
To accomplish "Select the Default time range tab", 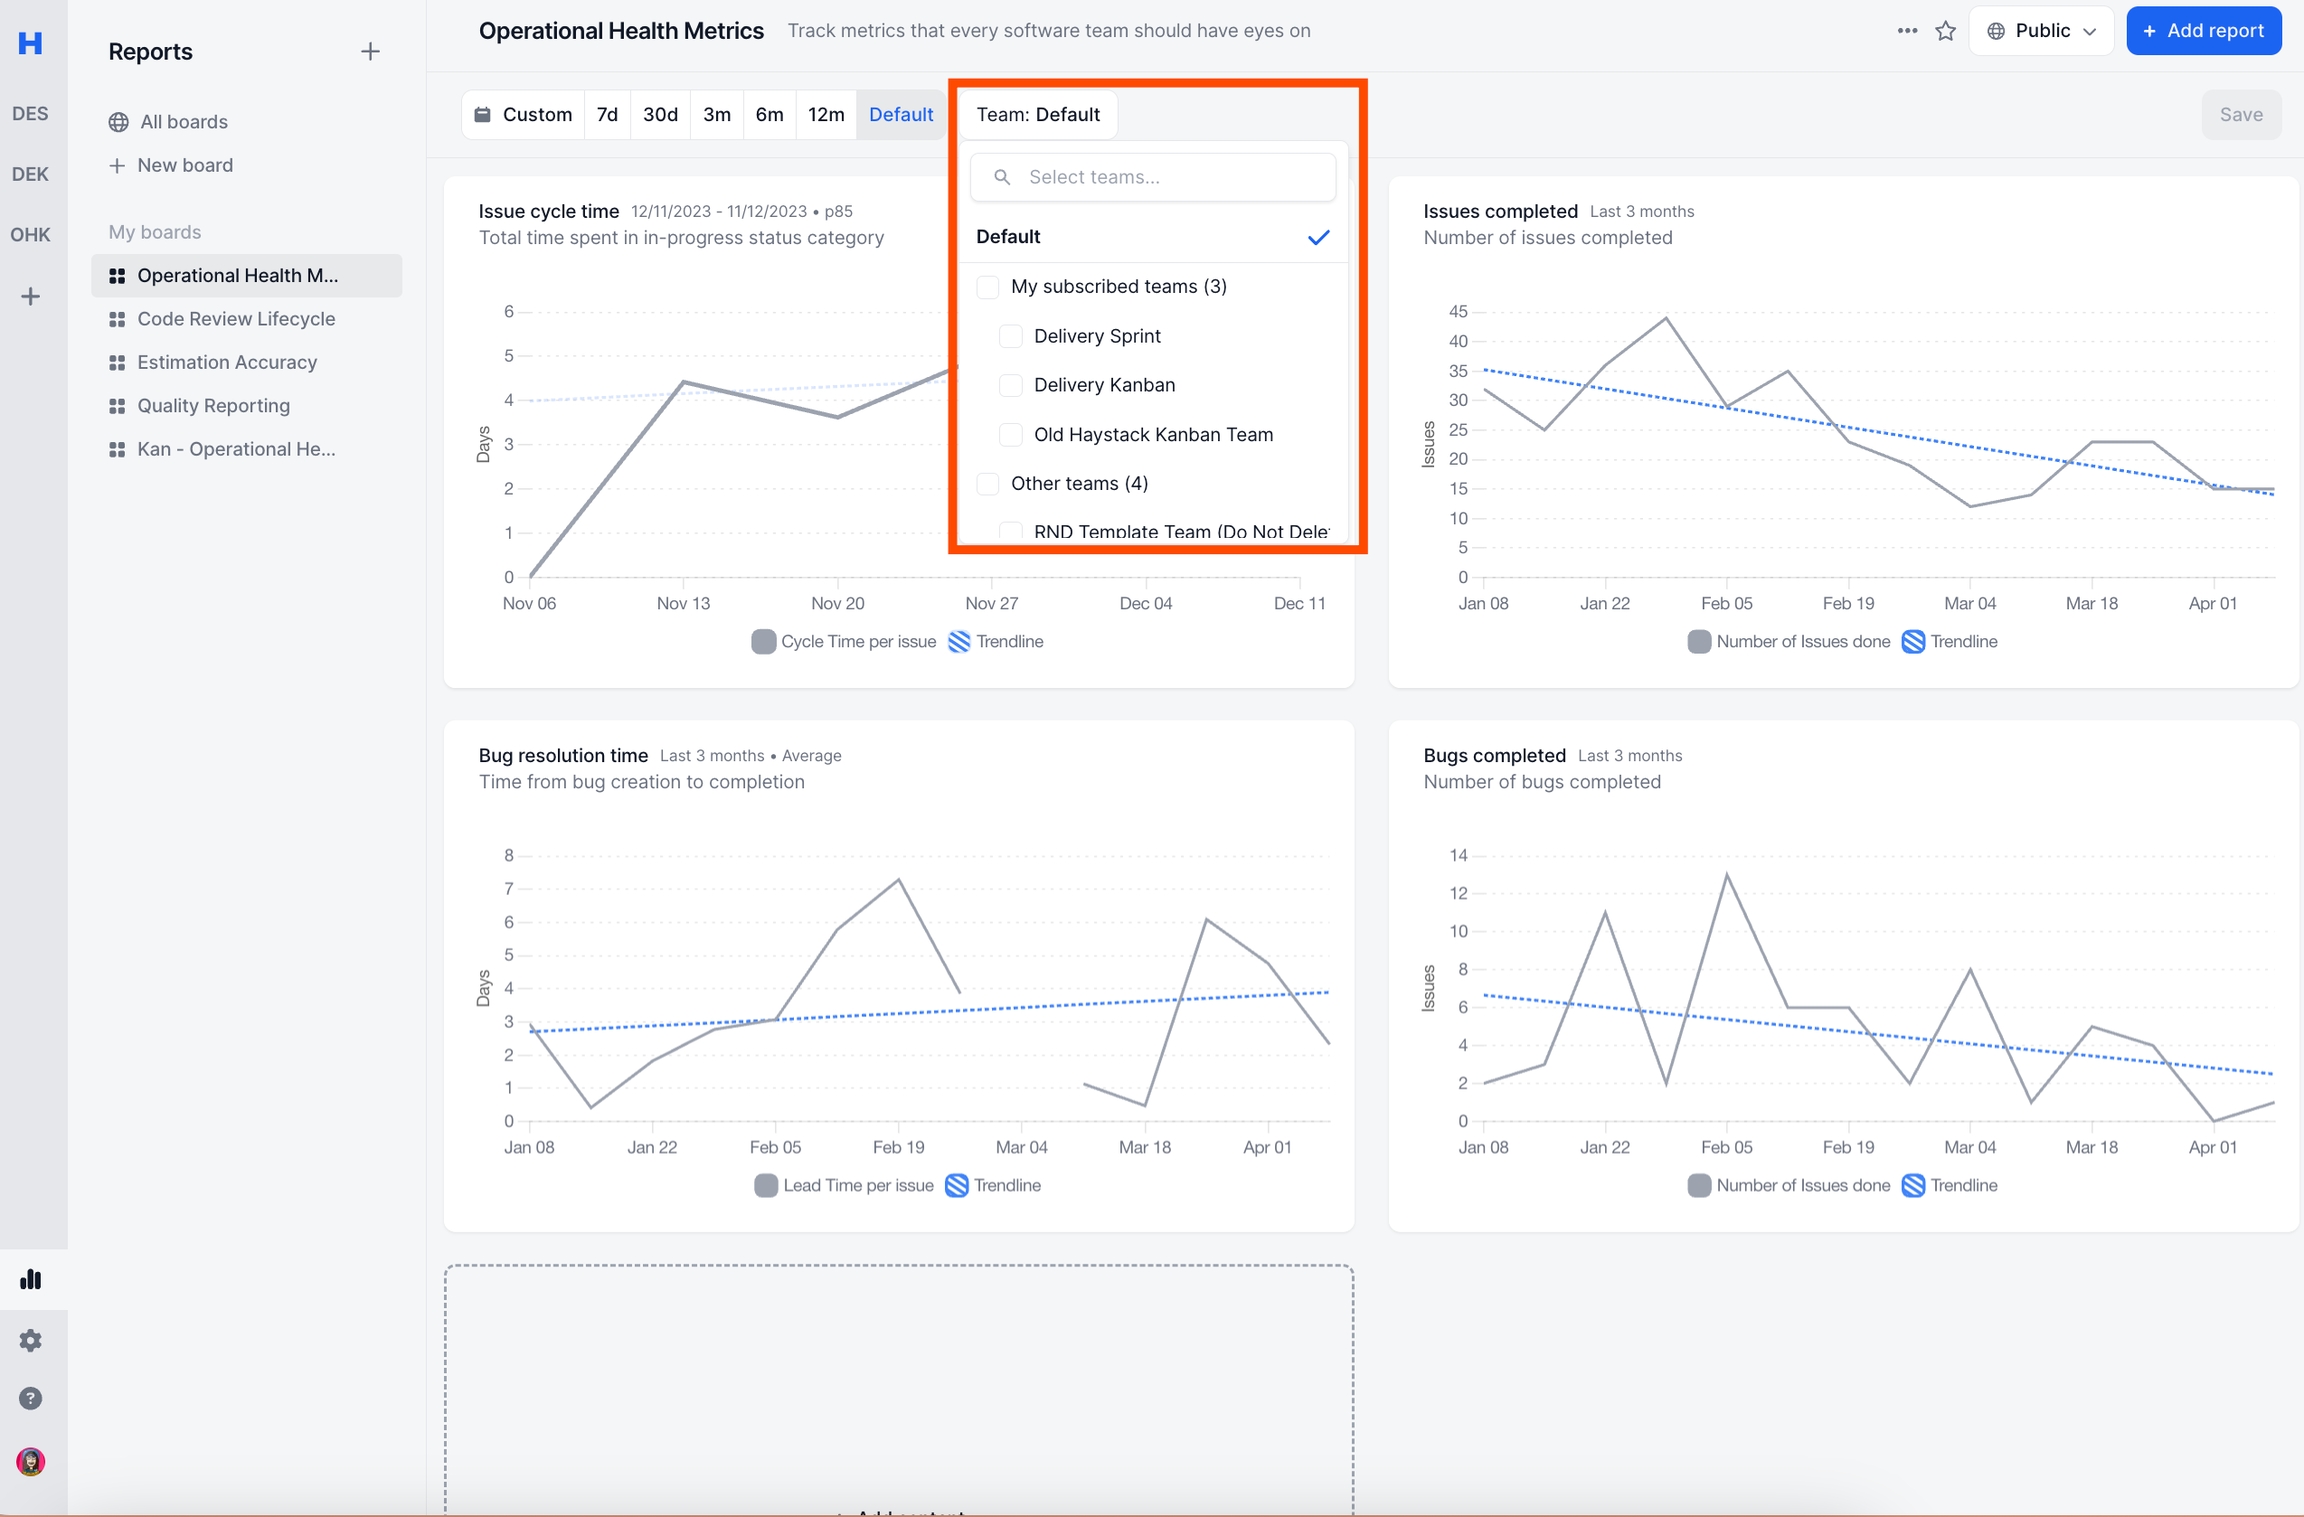I will click(x=901, y=114).
